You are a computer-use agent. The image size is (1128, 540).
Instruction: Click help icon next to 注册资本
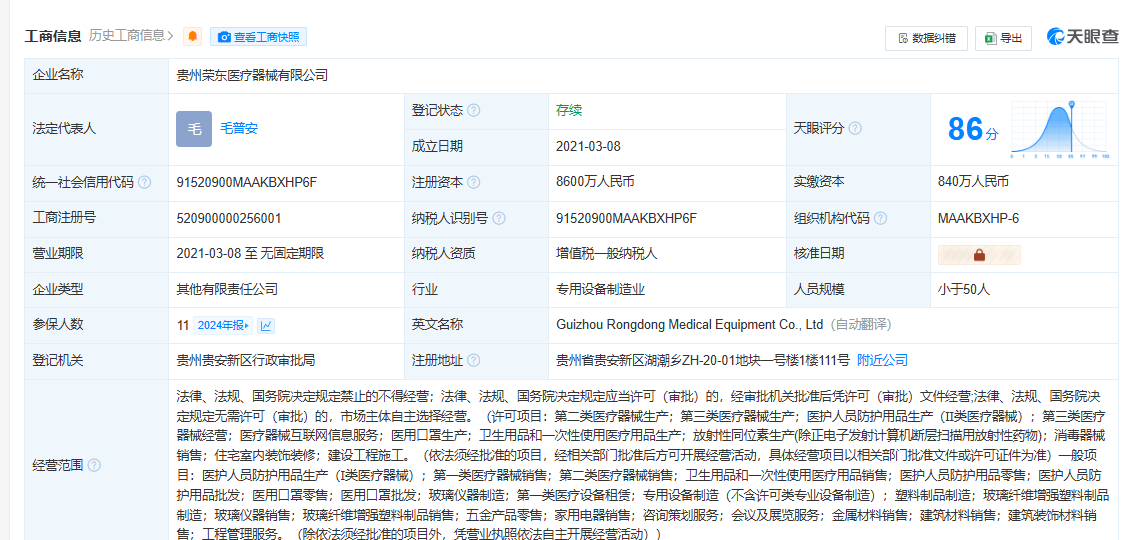click(x=473, y=182)
